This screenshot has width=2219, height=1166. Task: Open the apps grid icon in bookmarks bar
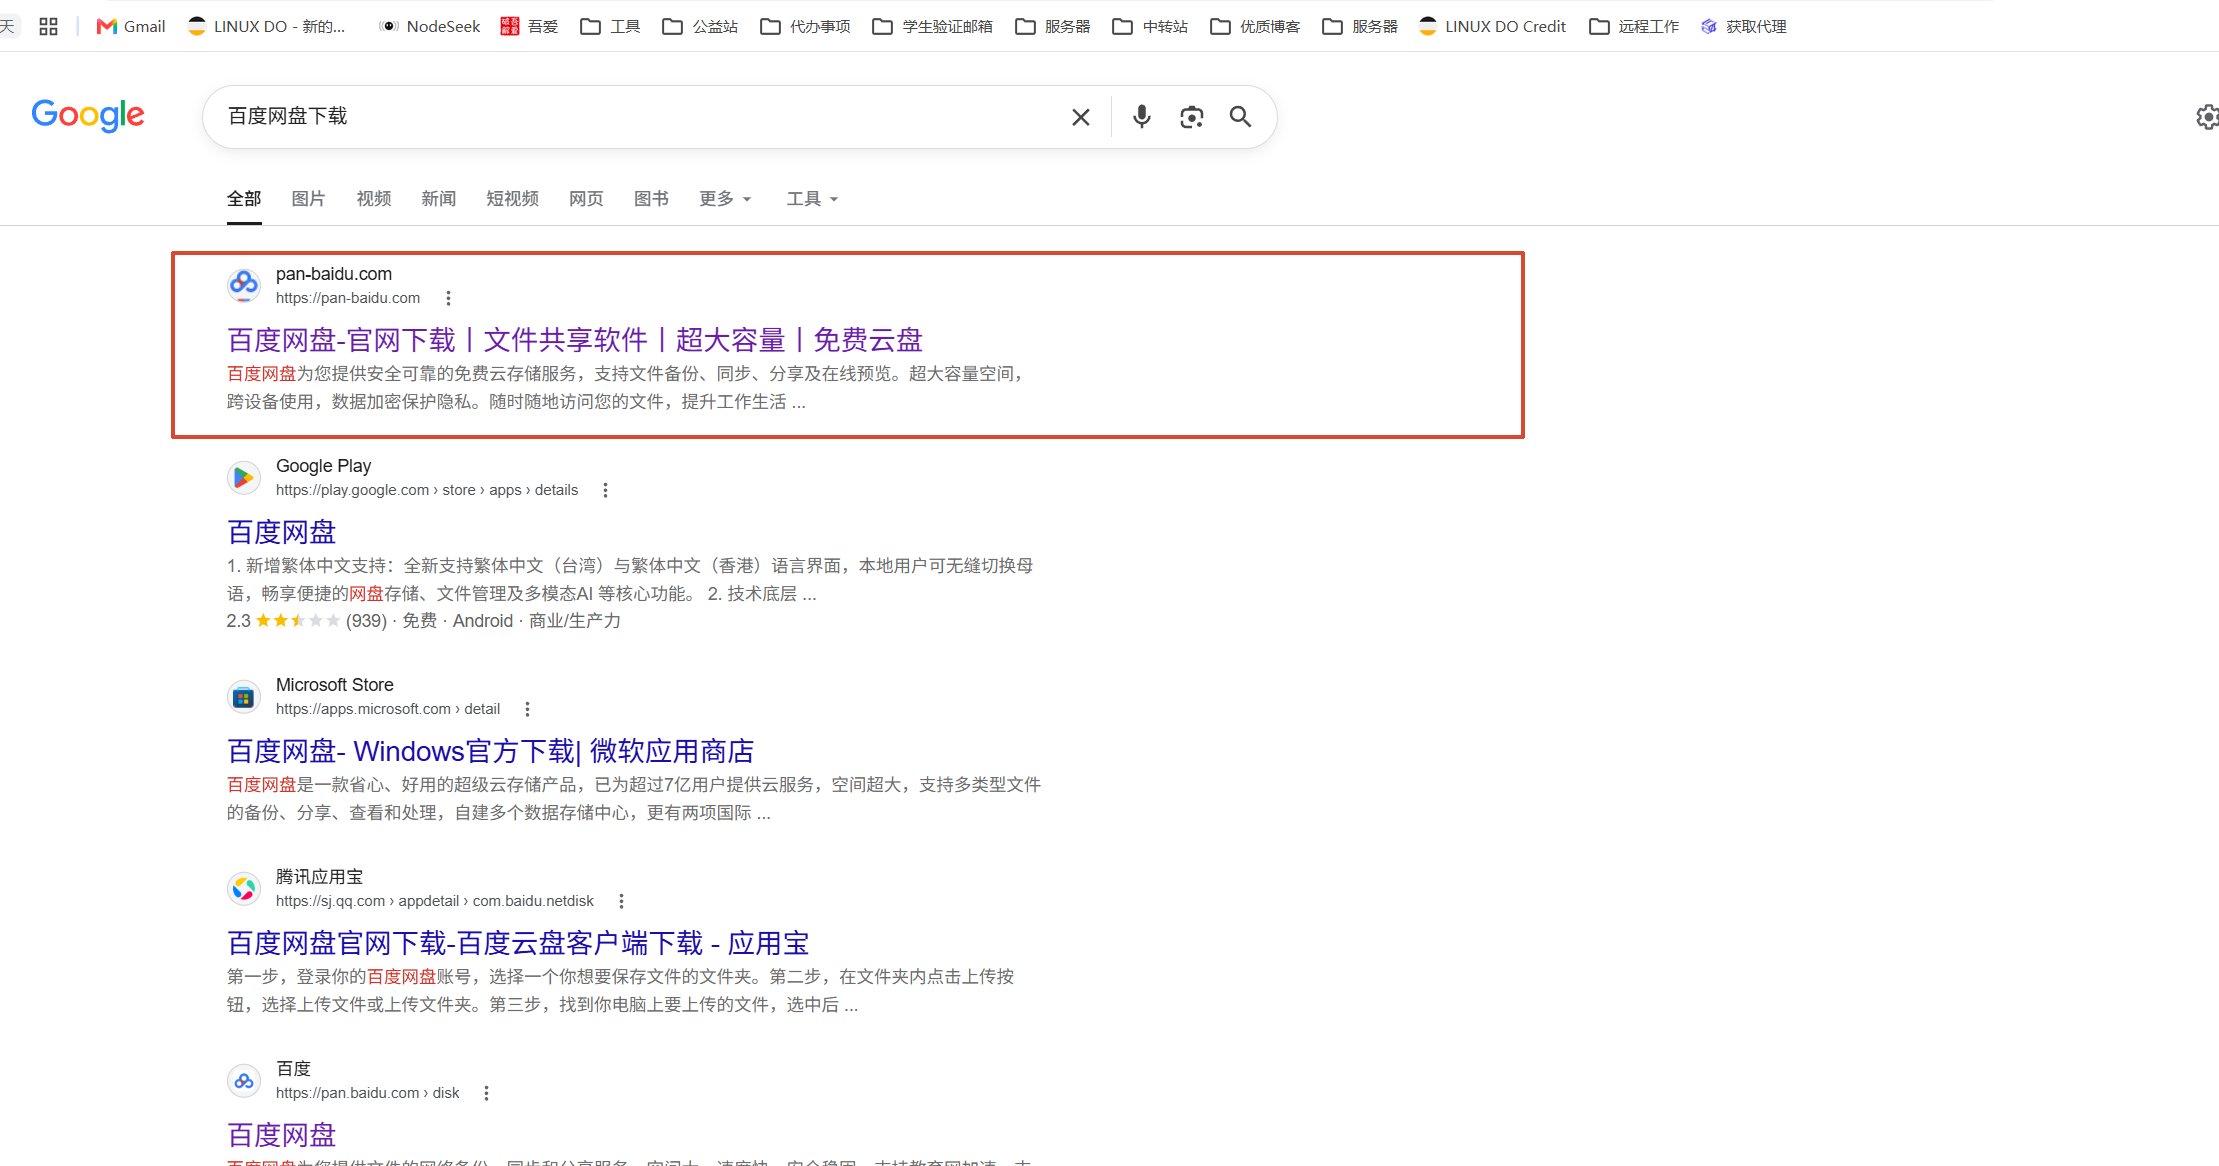pyautogui.click(x=48, y=26)
